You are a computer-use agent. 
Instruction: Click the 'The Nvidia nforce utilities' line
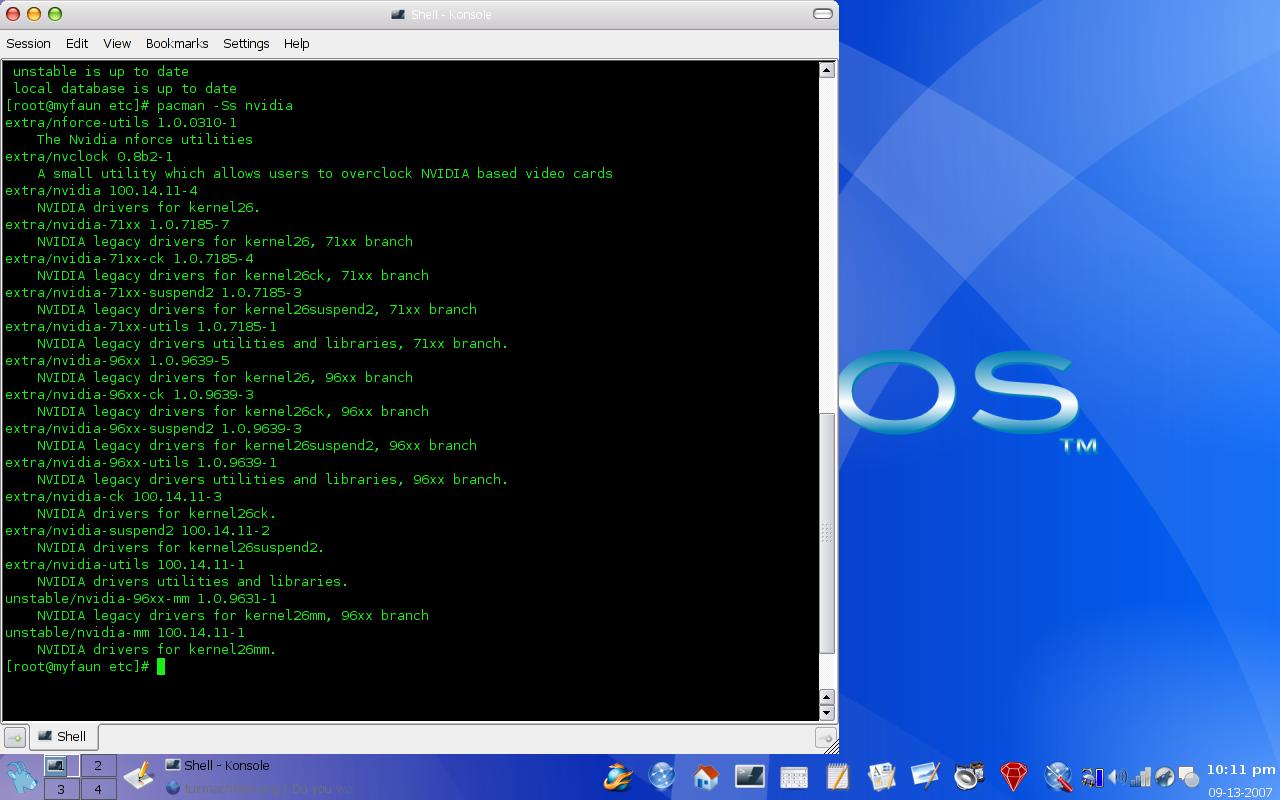[x=145, y=139]
